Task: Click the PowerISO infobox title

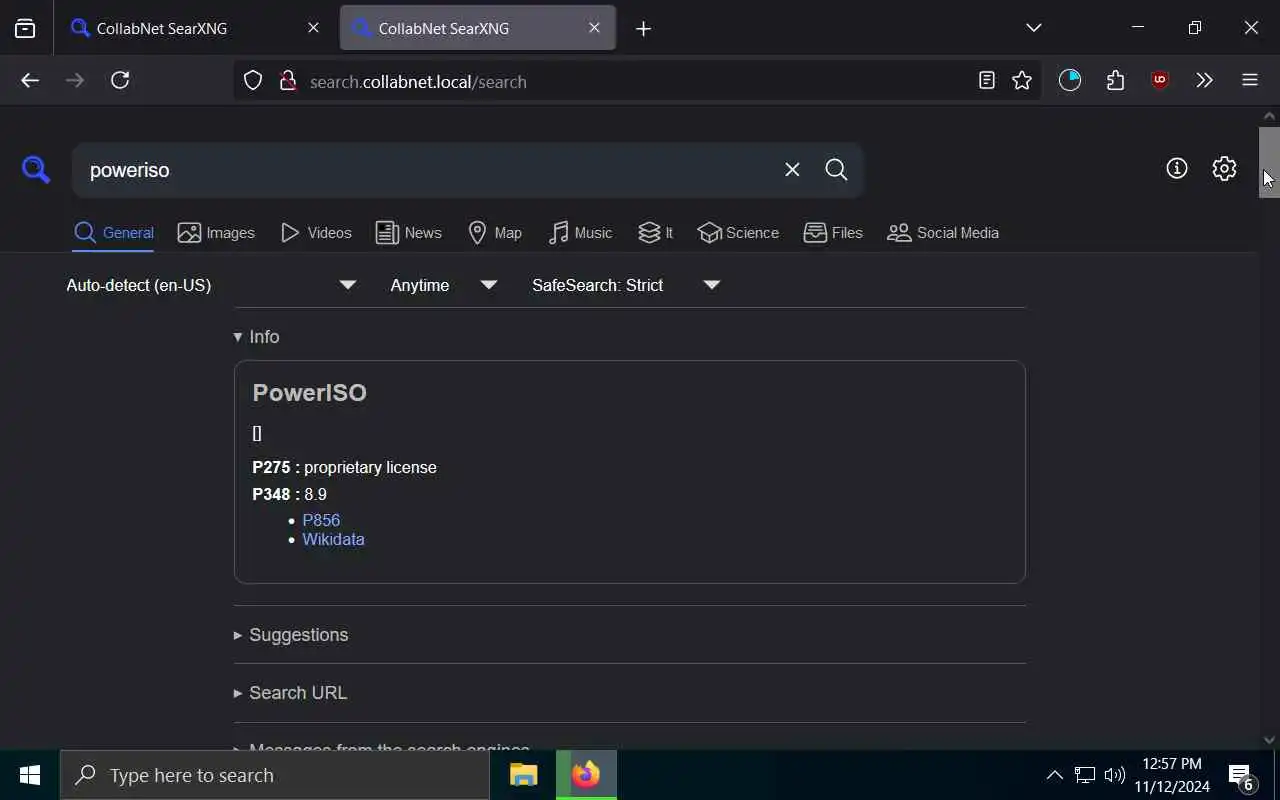Action: pos(309,393)
